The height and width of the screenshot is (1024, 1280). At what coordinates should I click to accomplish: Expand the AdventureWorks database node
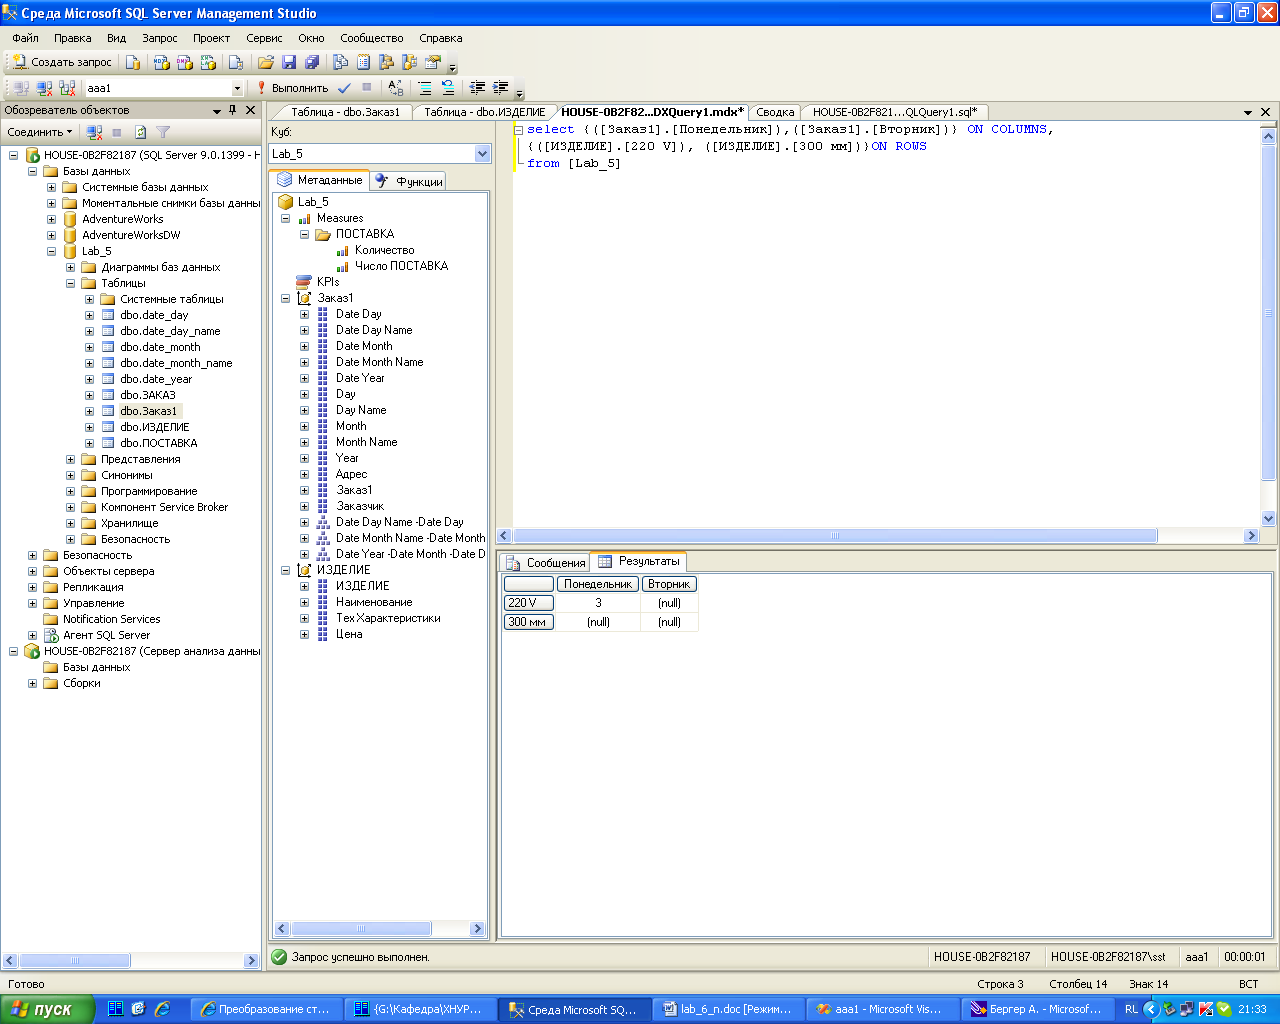pos(51,219)
